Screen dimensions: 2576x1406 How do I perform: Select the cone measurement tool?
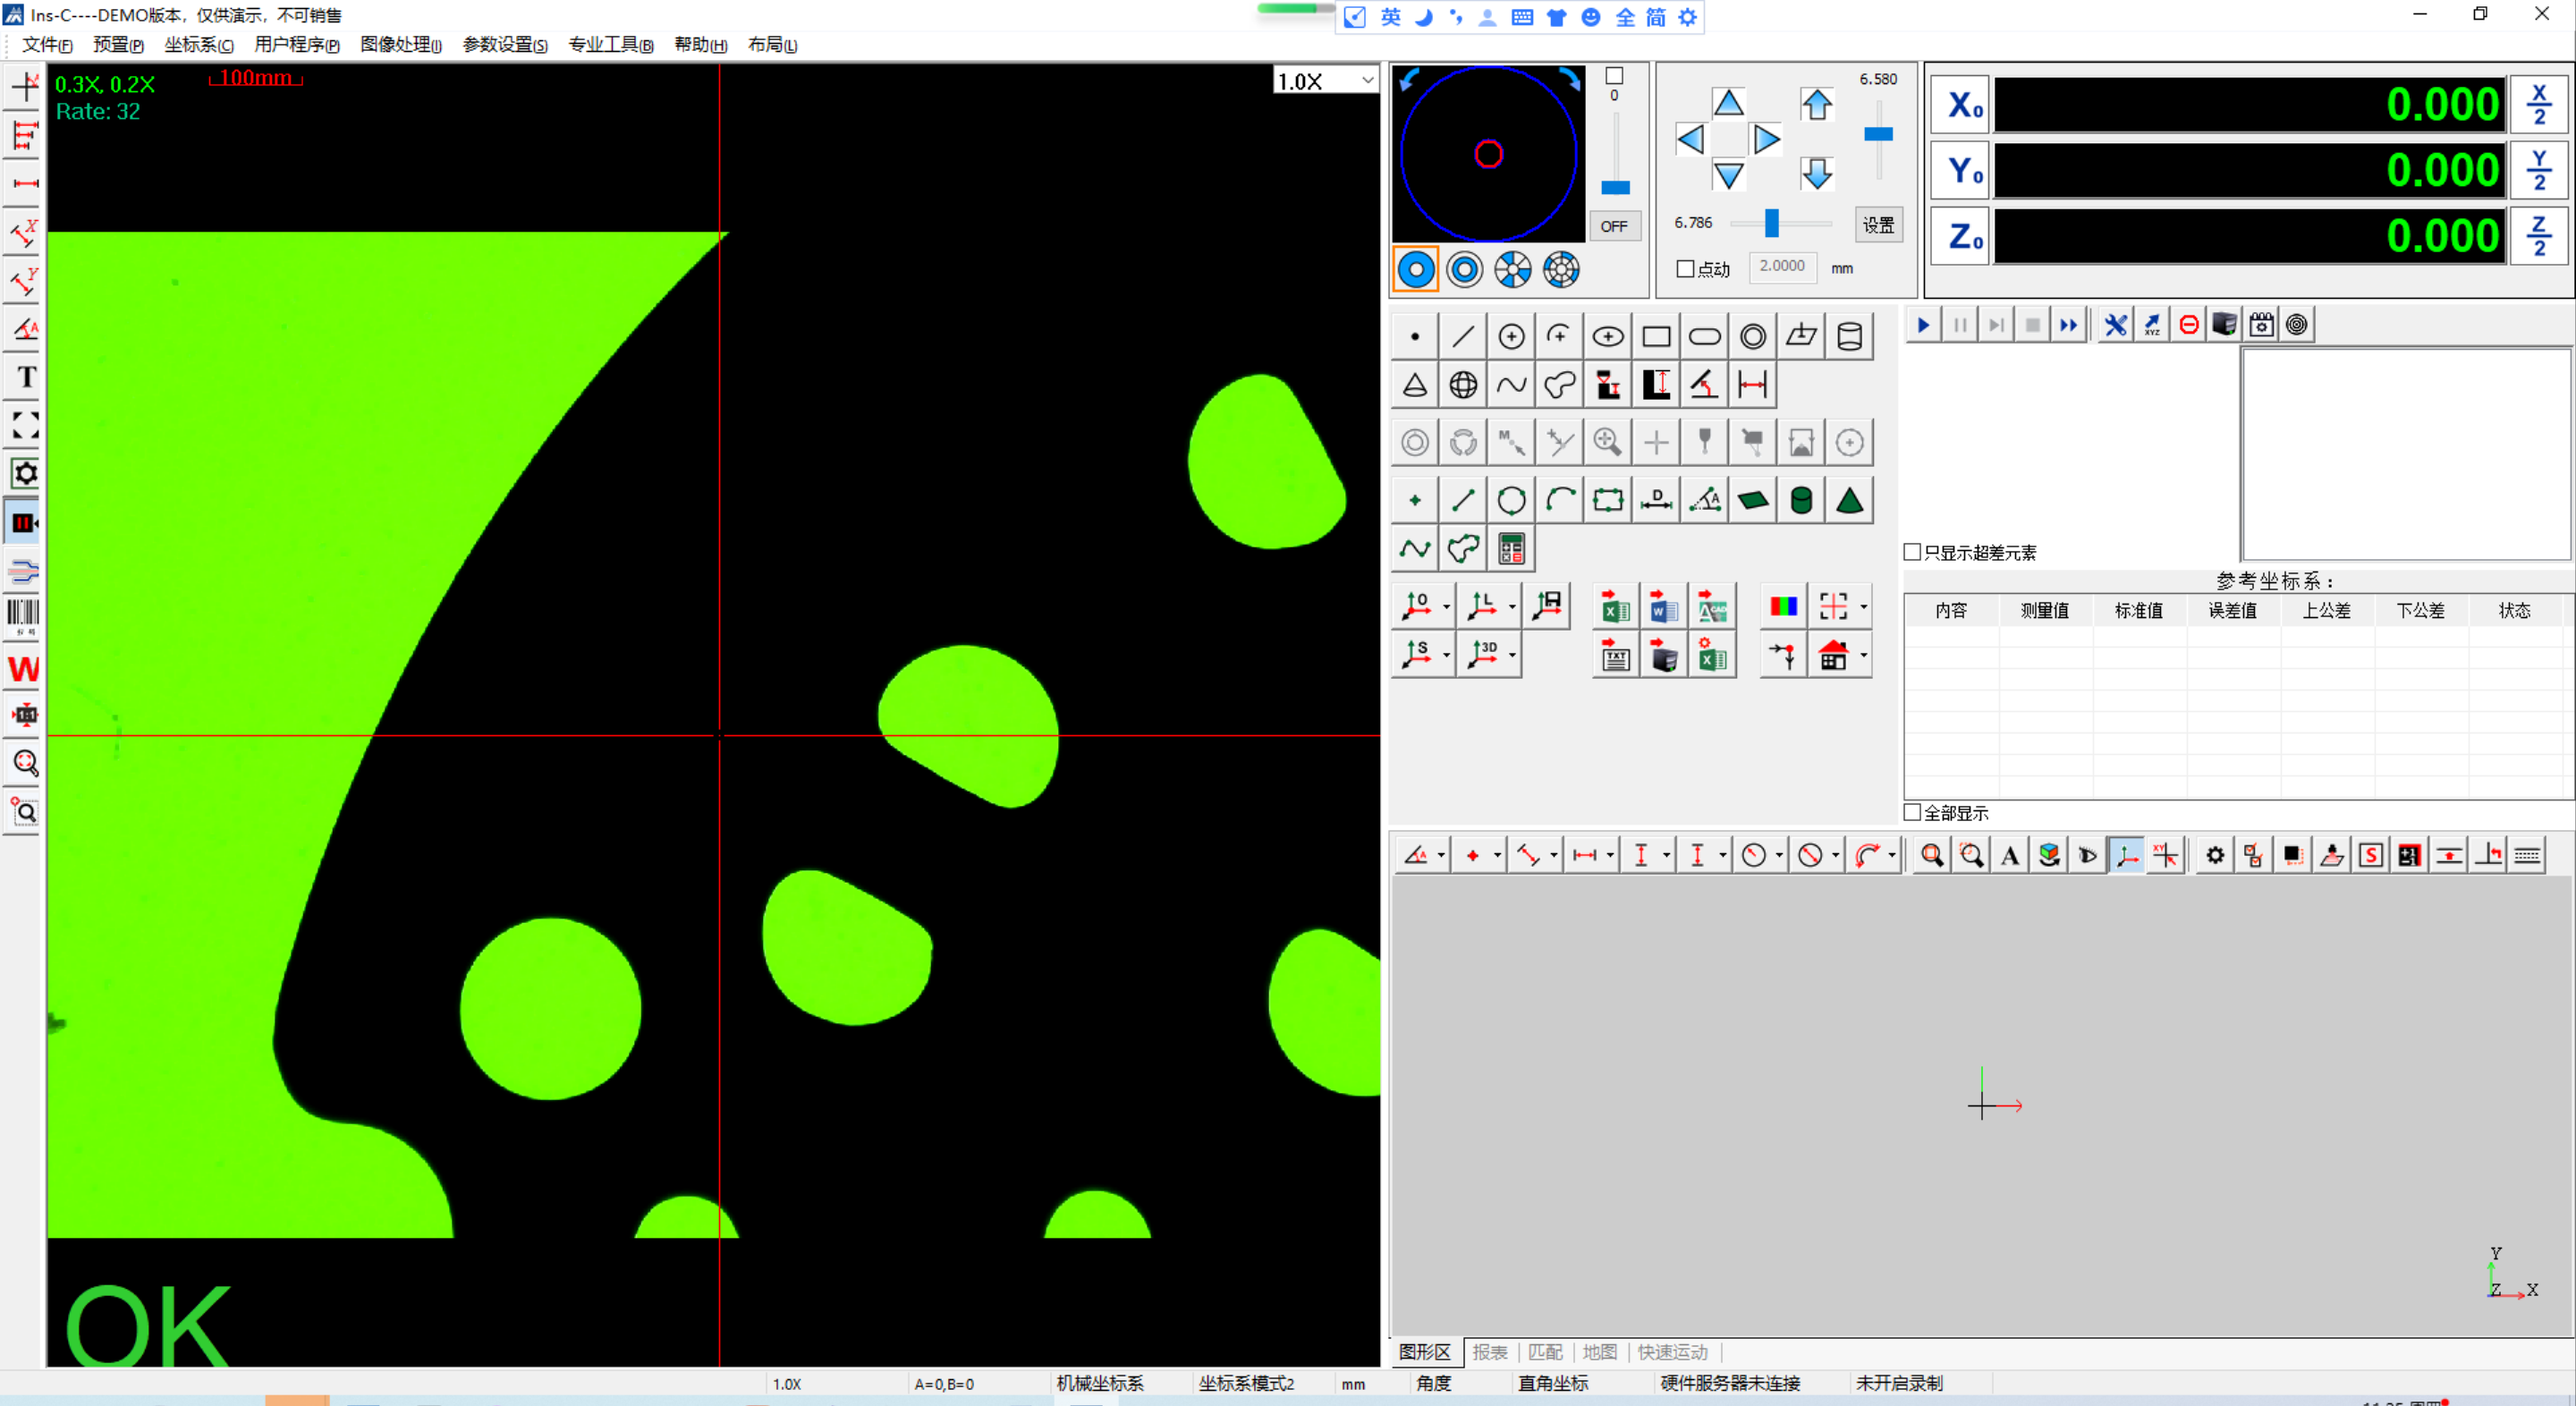(1414, 385)
